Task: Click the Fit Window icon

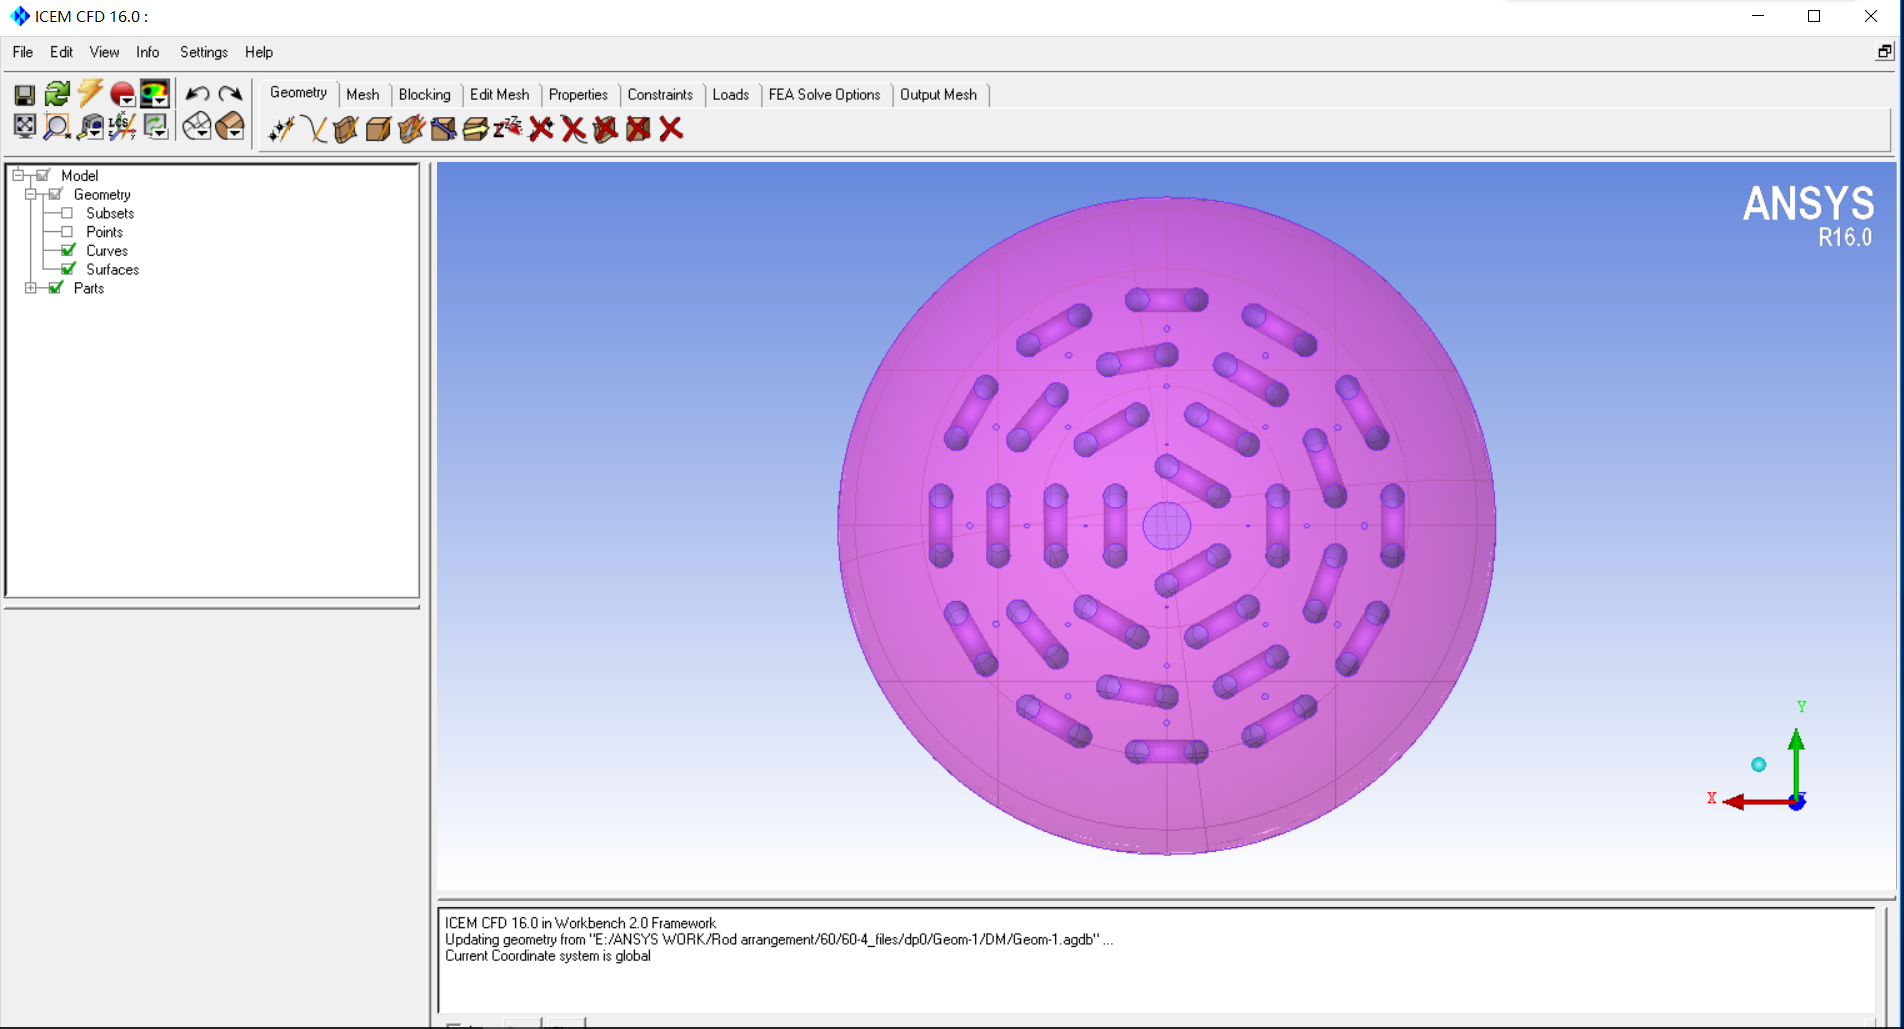Action: (x=24, y=126)
